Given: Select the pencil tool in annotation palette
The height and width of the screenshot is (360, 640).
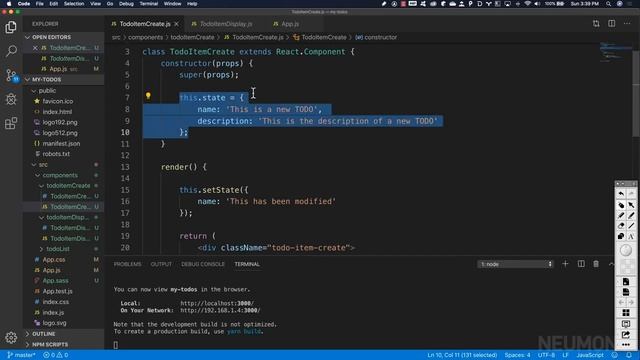Looking at the screenshot, I should tap(621, 215).
